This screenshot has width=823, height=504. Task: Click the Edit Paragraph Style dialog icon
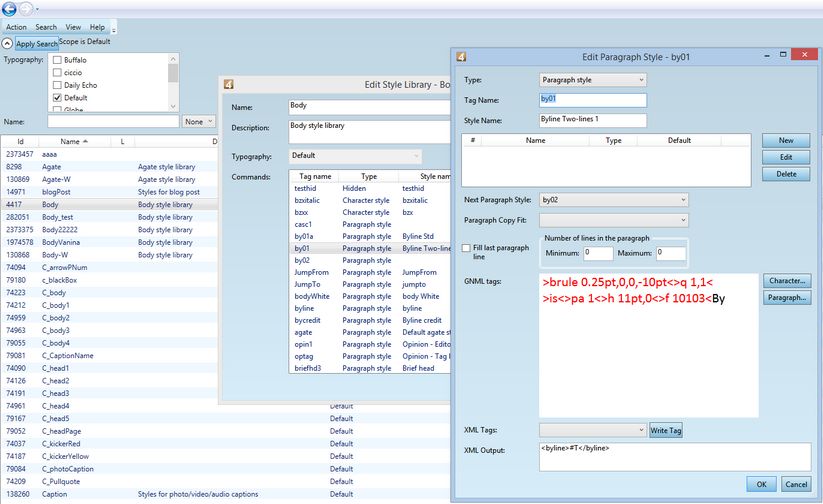461,57
